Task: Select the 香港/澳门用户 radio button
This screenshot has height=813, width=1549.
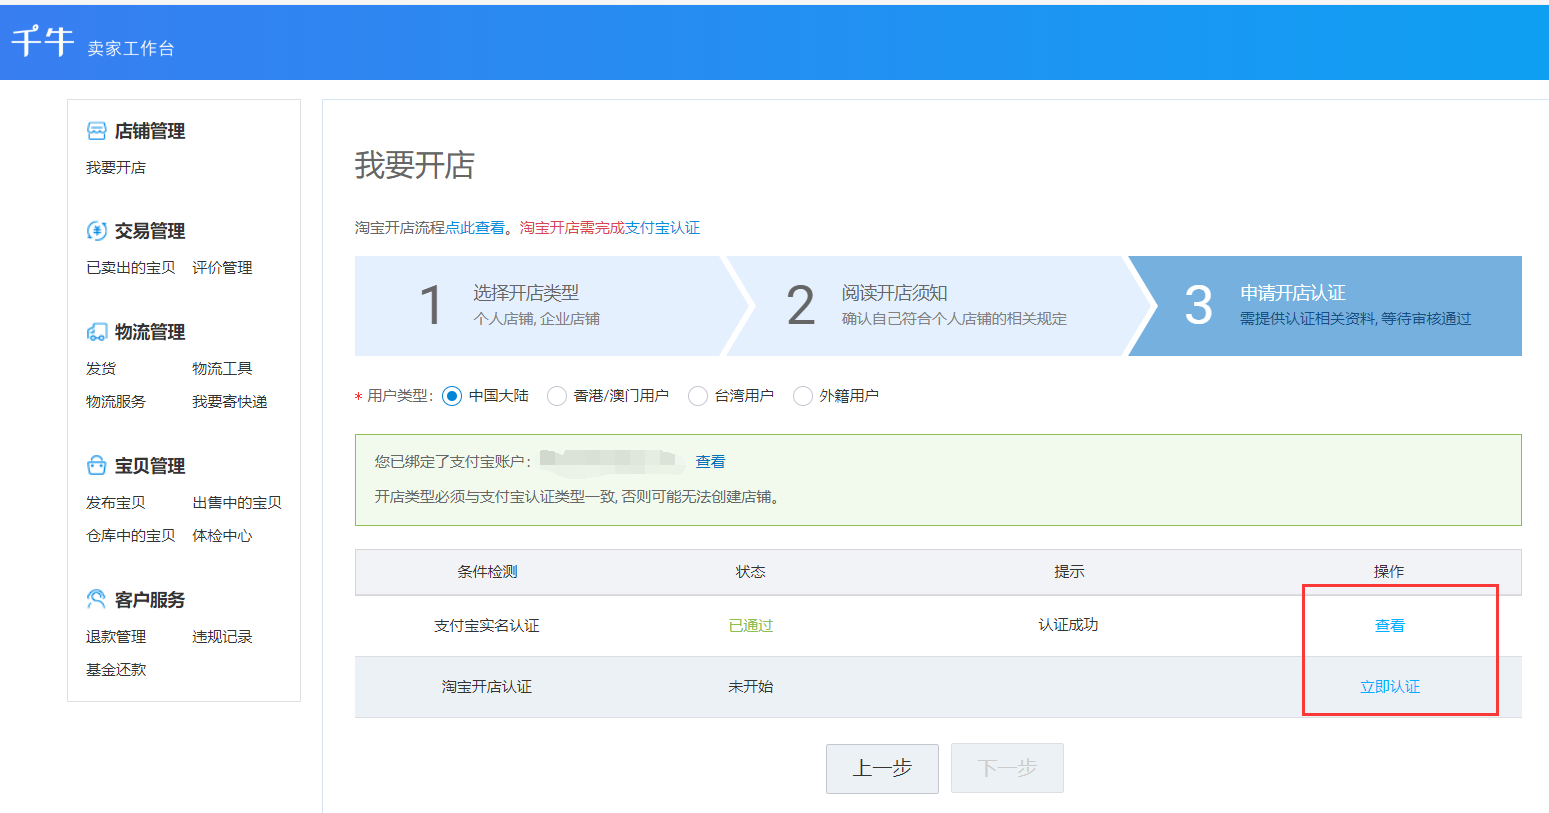Action: pos(557,395)
